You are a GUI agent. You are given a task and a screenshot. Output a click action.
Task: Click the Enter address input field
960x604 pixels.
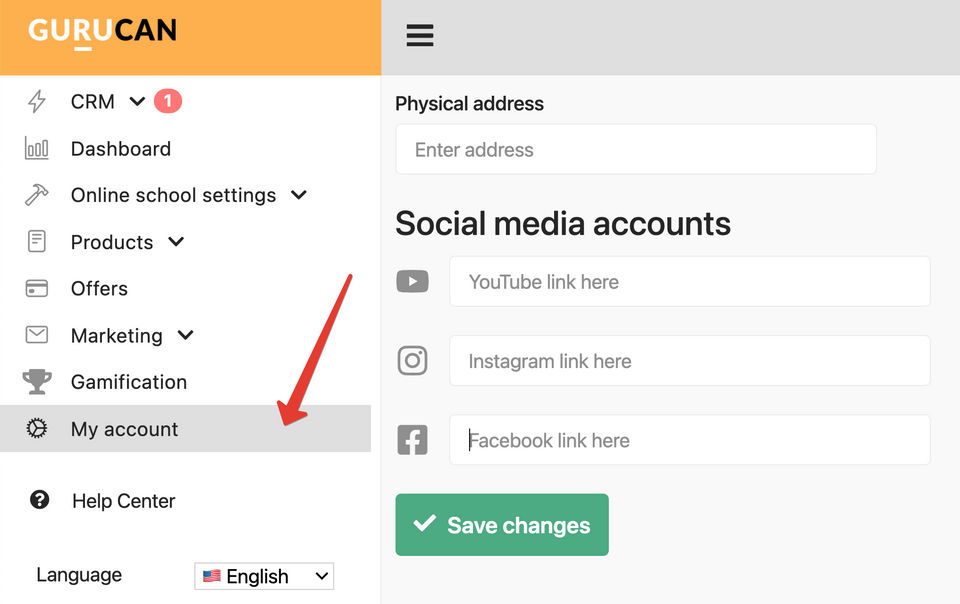[636, 149]
